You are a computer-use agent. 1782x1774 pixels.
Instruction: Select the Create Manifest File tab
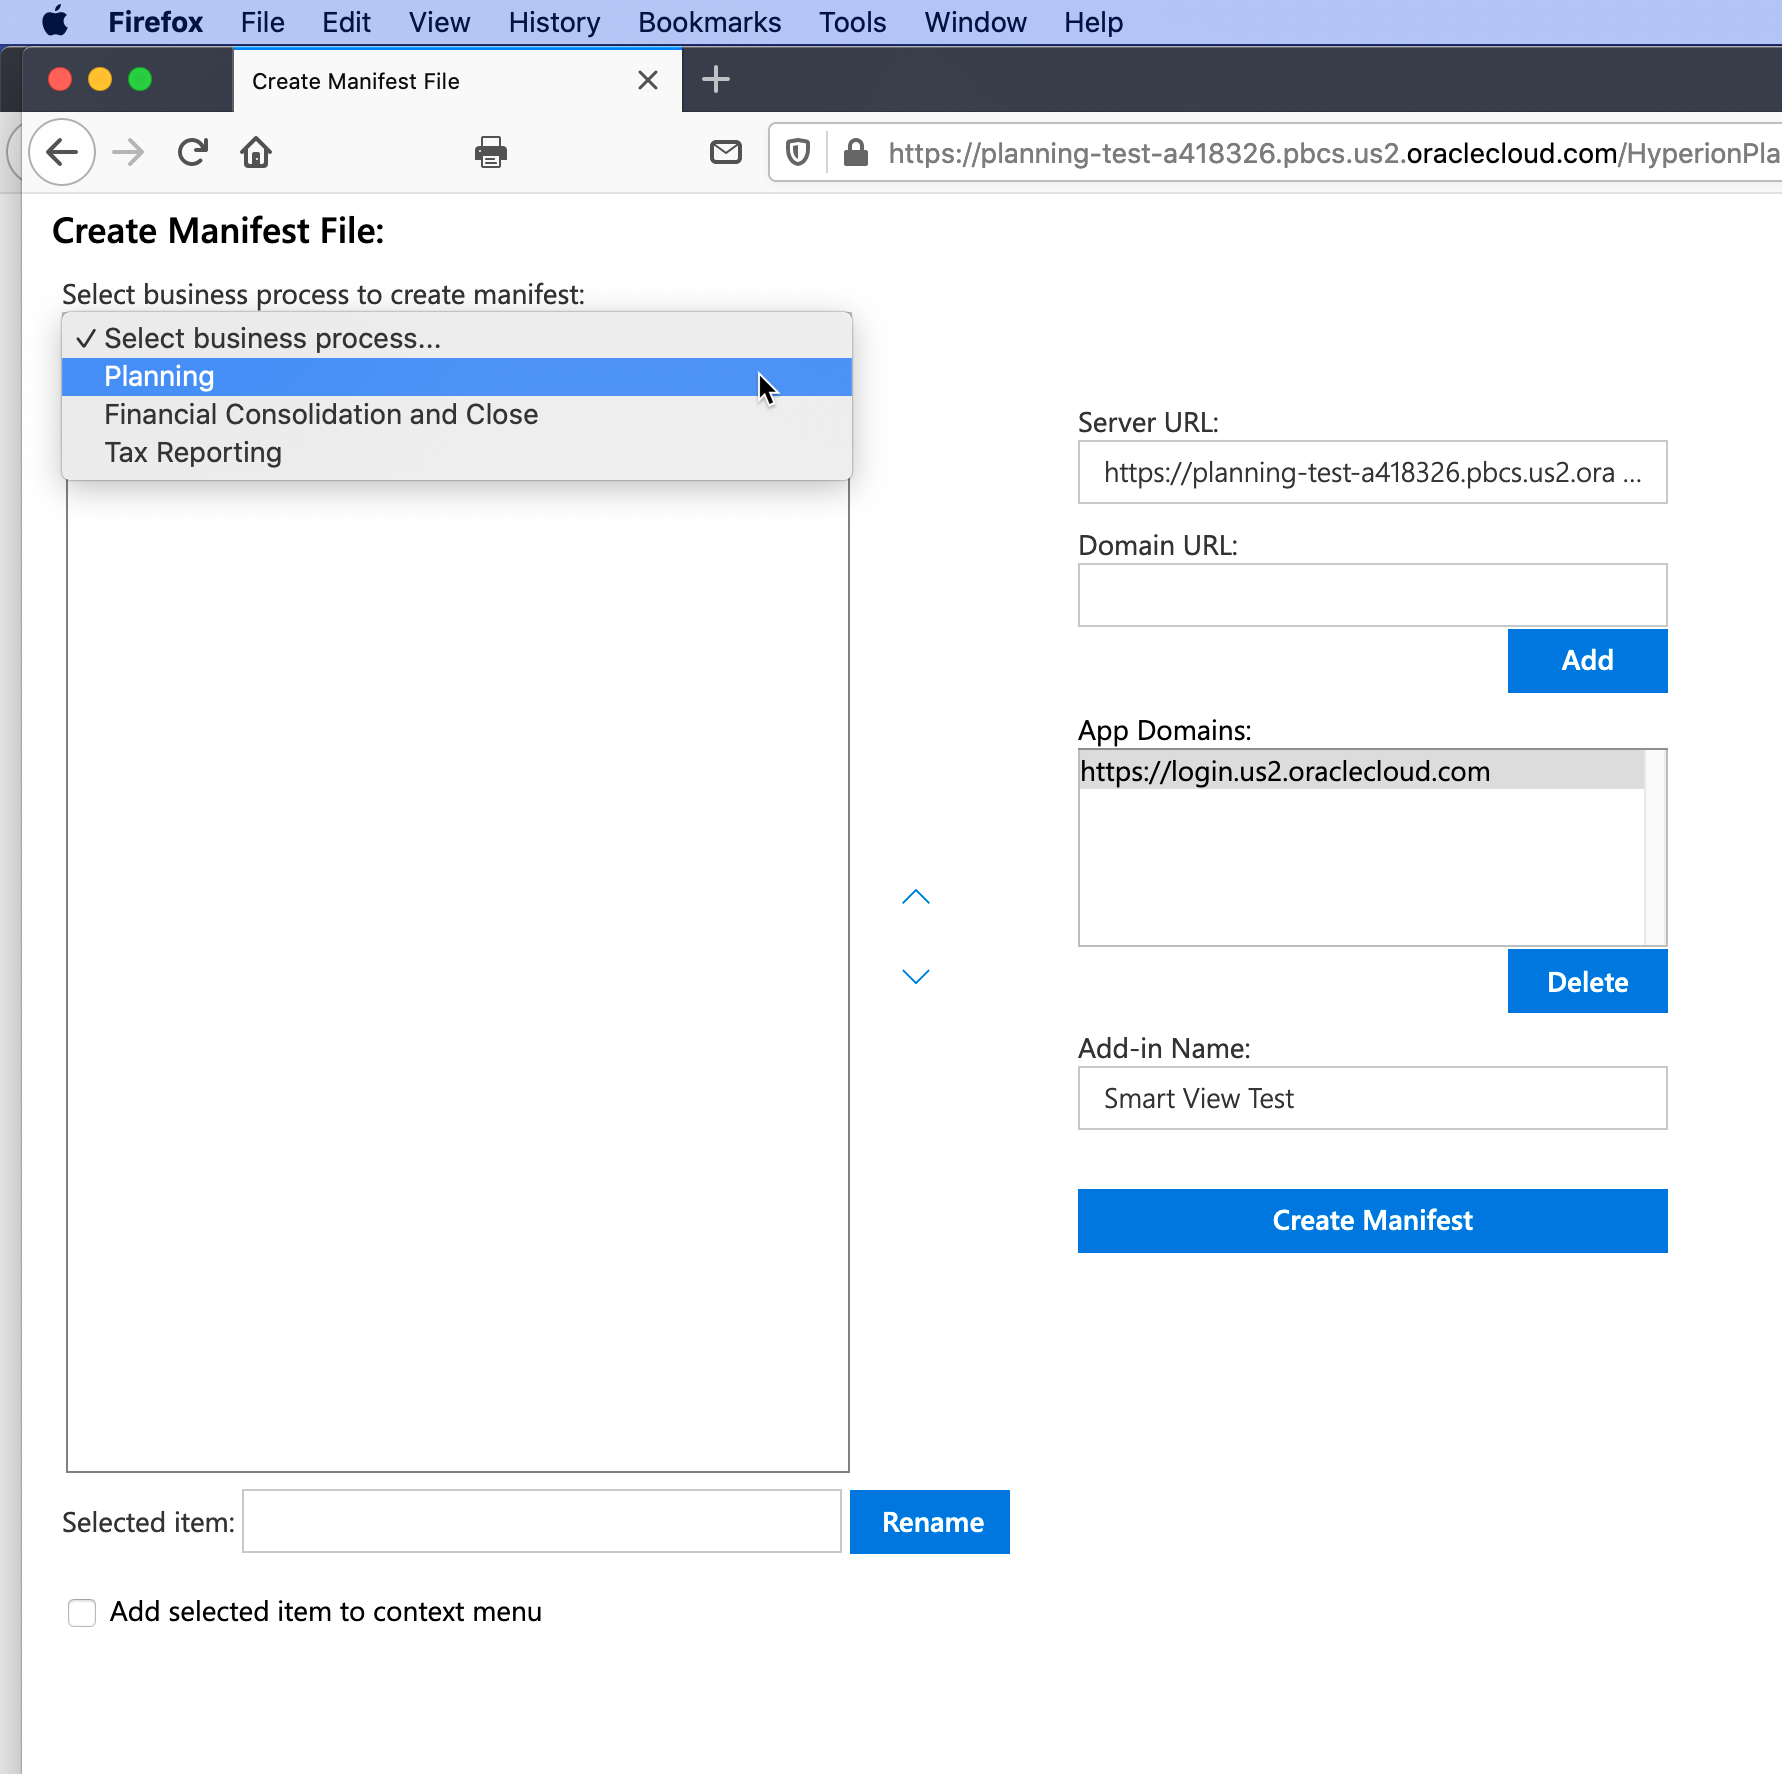pyautogui.click(x=457, y=81)
